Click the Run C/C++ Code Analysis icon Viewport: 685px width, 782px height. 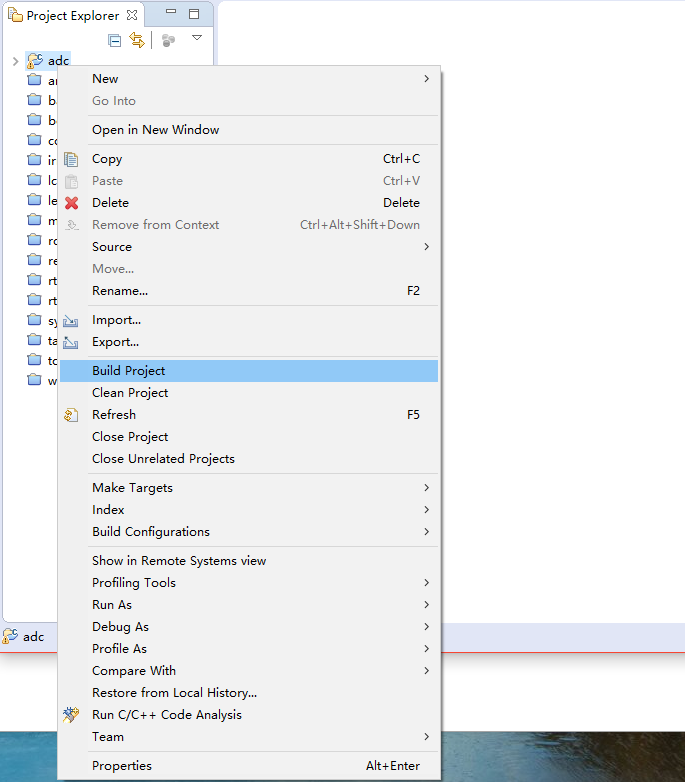(71, 715)
